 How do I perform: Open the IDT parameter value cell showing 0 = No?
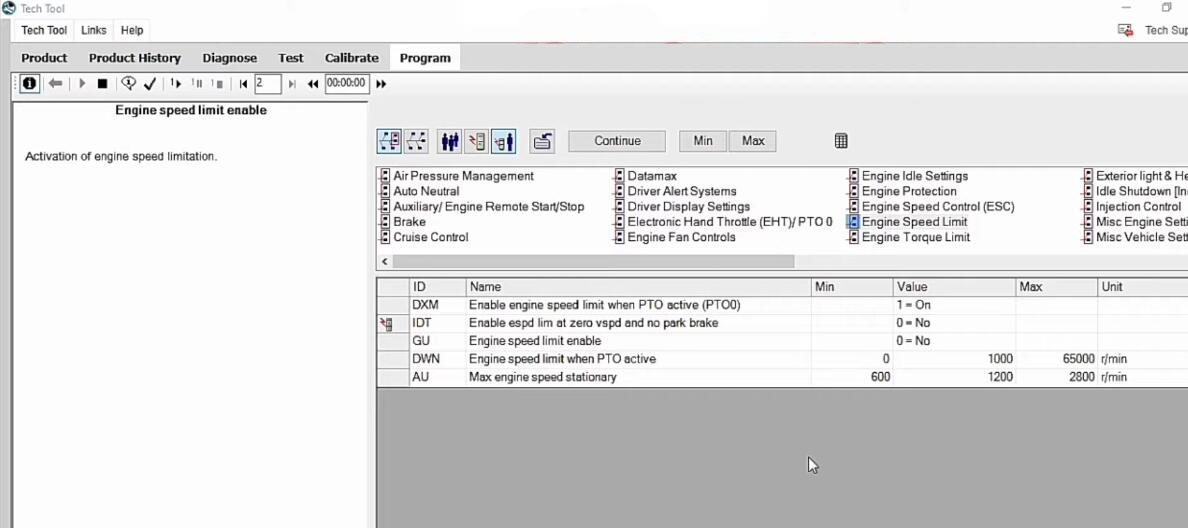pos(952,323)
